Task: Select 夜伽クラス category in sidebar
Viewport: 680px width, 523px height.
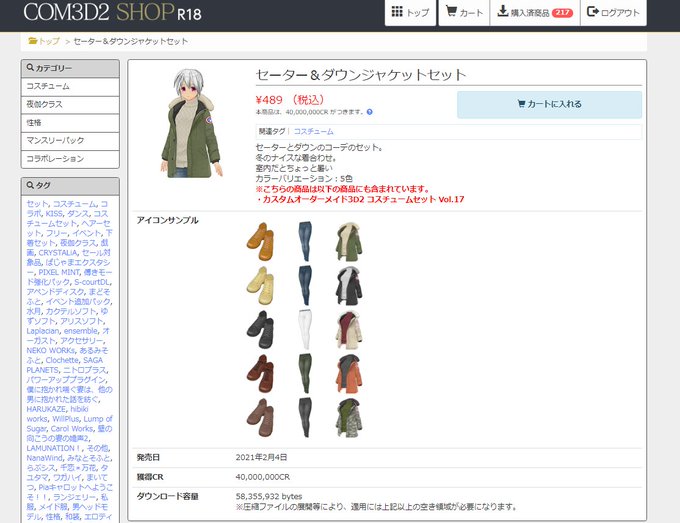Action: click(x=70, y=105)
